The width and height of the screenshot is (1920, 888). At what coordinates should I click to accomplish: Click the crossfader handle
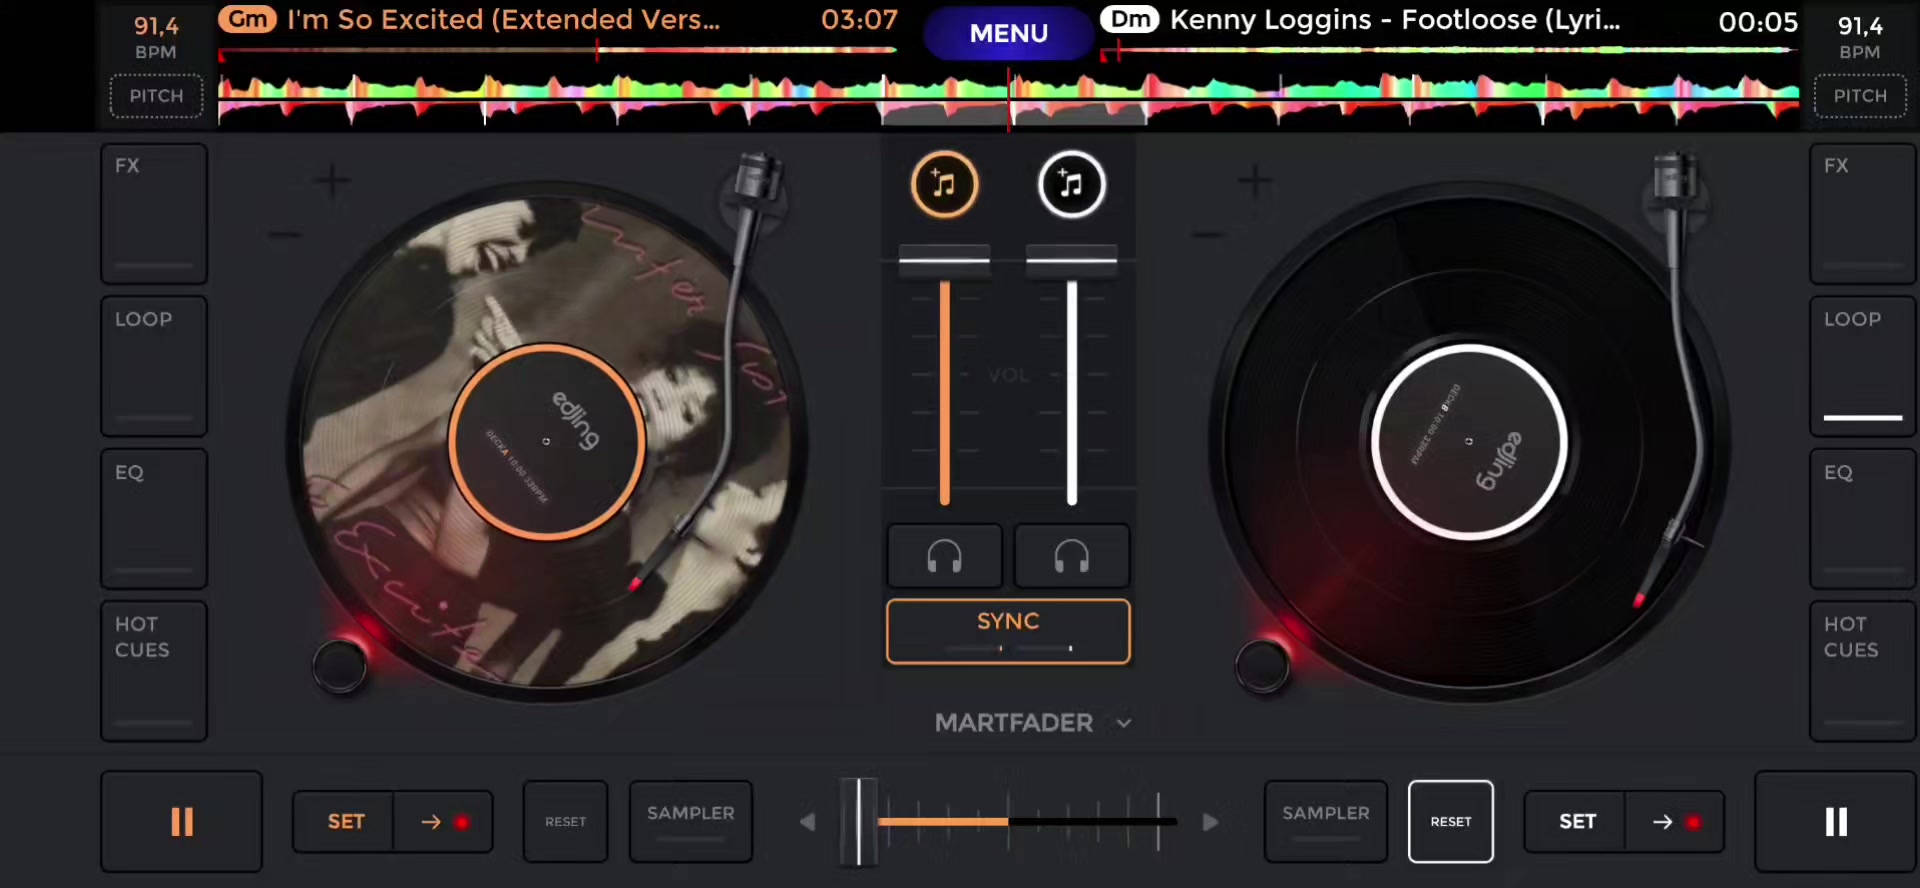click(x=859, y=822)
